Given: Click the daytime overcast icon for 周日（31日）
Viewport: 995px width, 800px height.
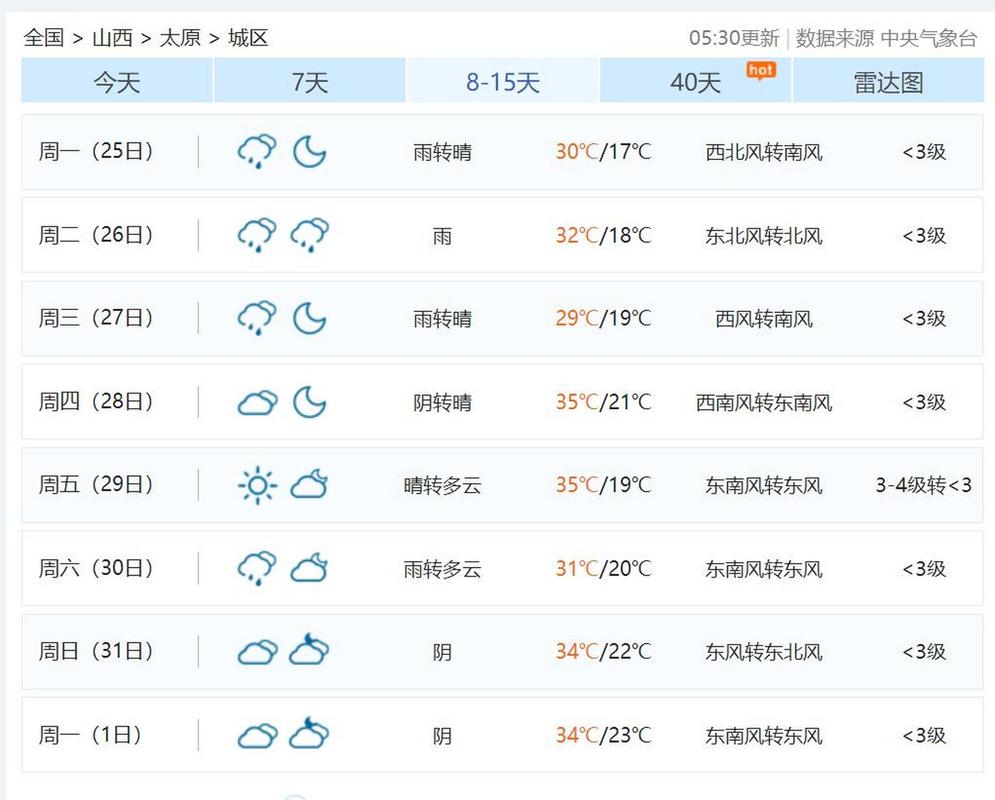Looking at the screenshot, I should [258, 652].
